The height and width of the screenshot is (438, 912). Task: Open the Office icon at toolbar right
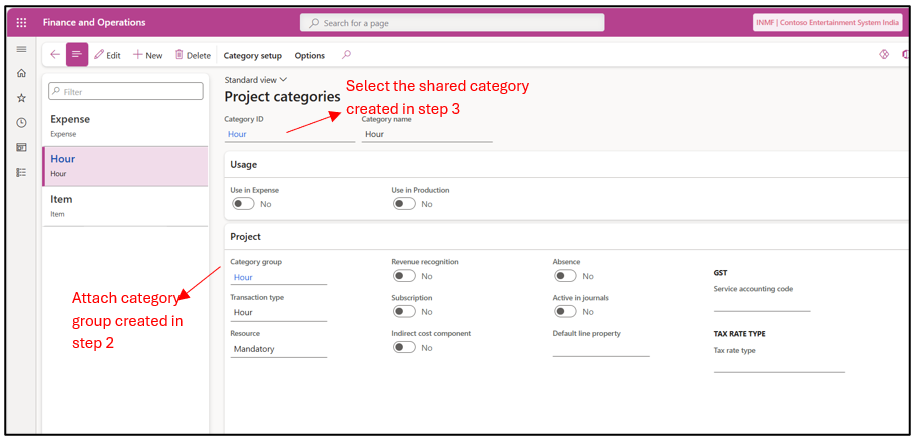pos(905,55)
